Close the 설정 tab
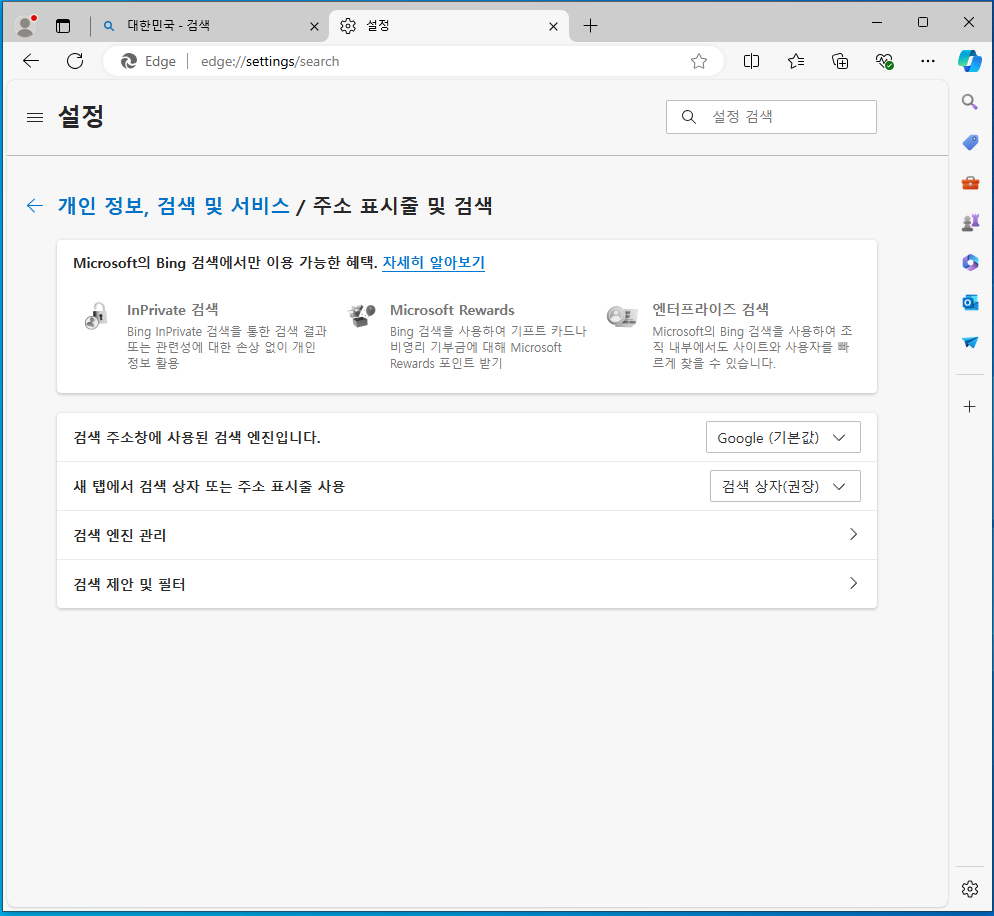The image size is (994, 916). [x=553, y=27]
